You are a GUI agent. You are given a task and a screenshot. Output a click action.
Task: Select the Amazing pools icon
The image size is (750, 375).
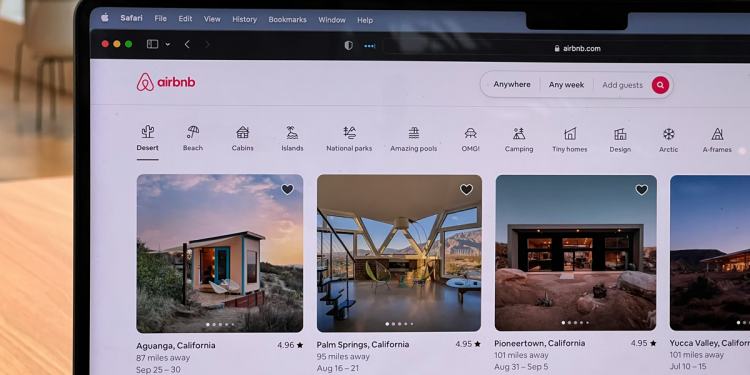[414, 133]
